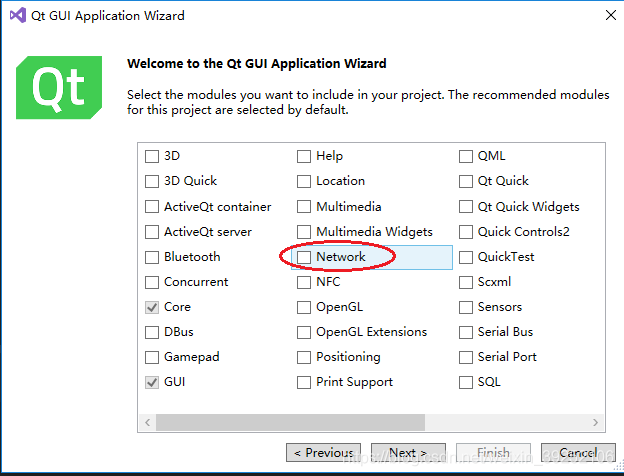Enable the Bluetooth module
The image size is (624, 476).
click(152, 258)
